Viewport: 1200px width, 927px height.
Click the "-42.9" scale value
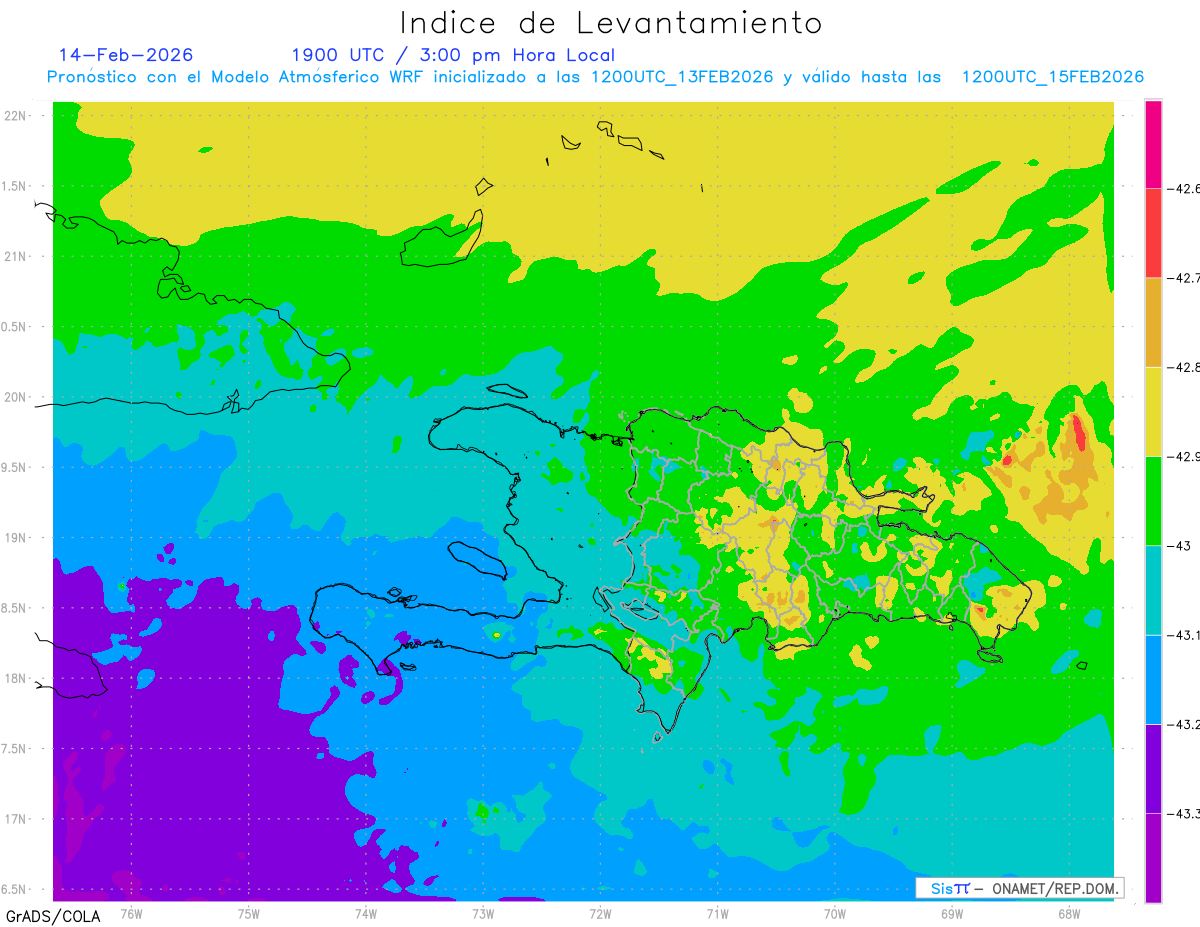(1183, 456)
